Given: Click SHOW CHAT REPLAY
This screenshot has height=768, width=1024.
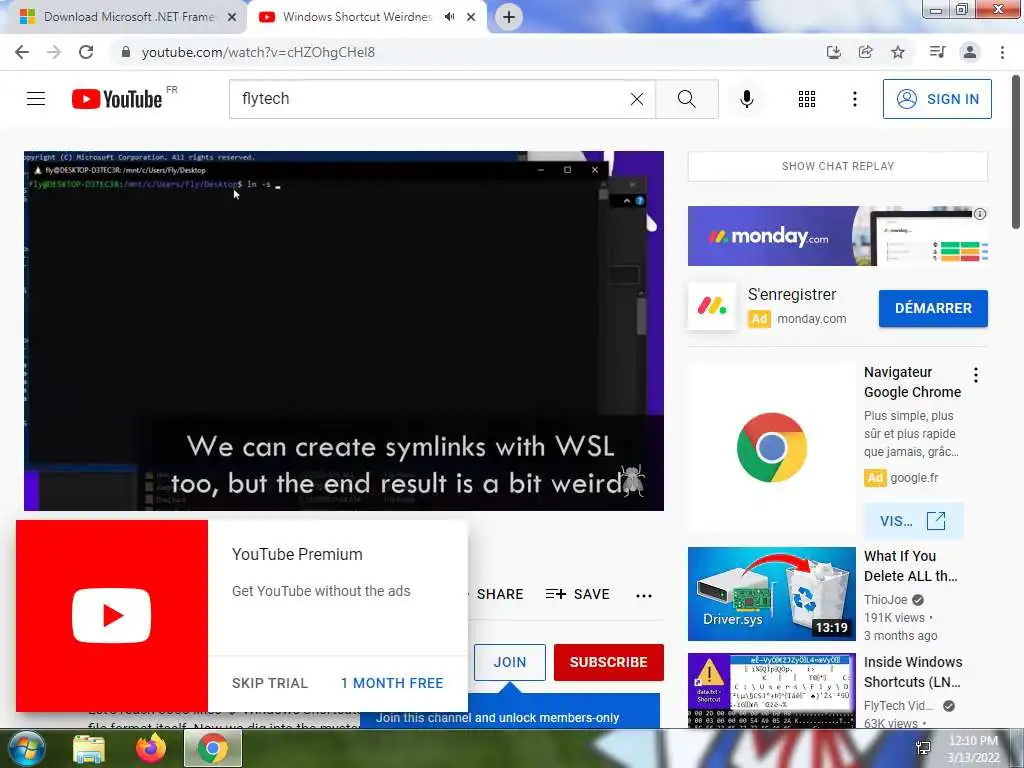Looking at the screenshot, I should [838, 166].
